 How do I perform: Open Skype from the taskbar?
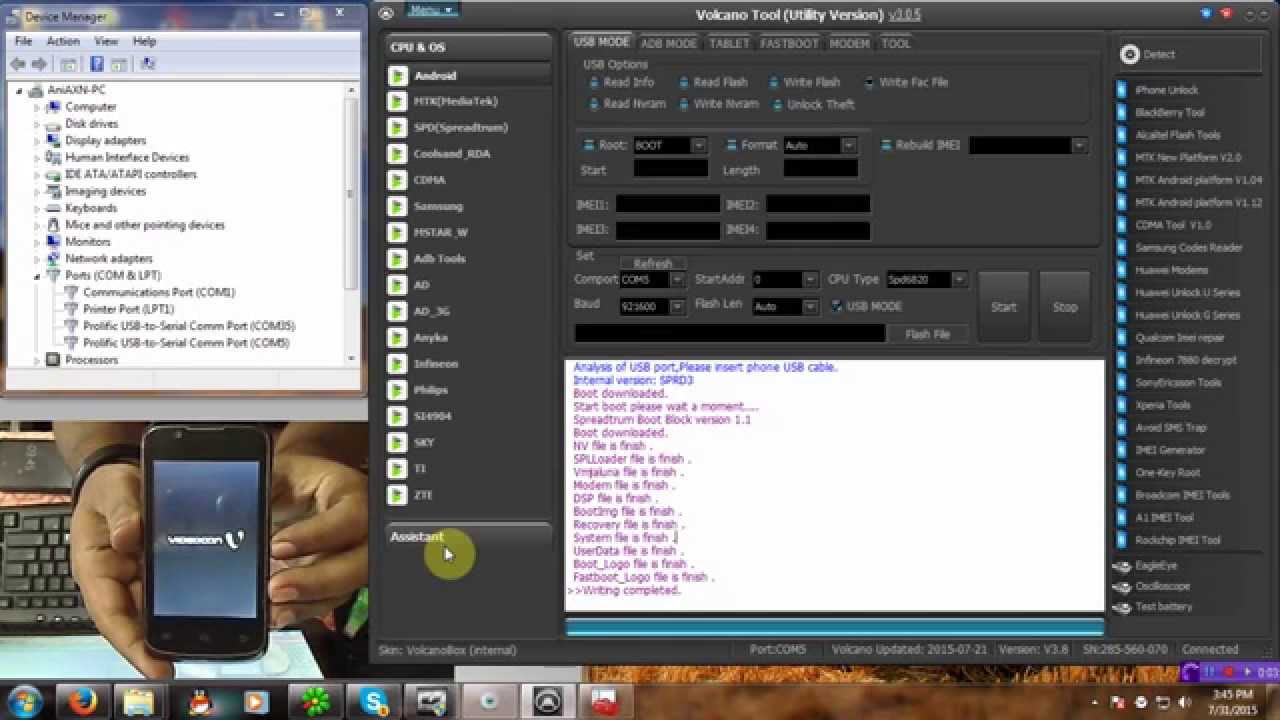(374, 702)
